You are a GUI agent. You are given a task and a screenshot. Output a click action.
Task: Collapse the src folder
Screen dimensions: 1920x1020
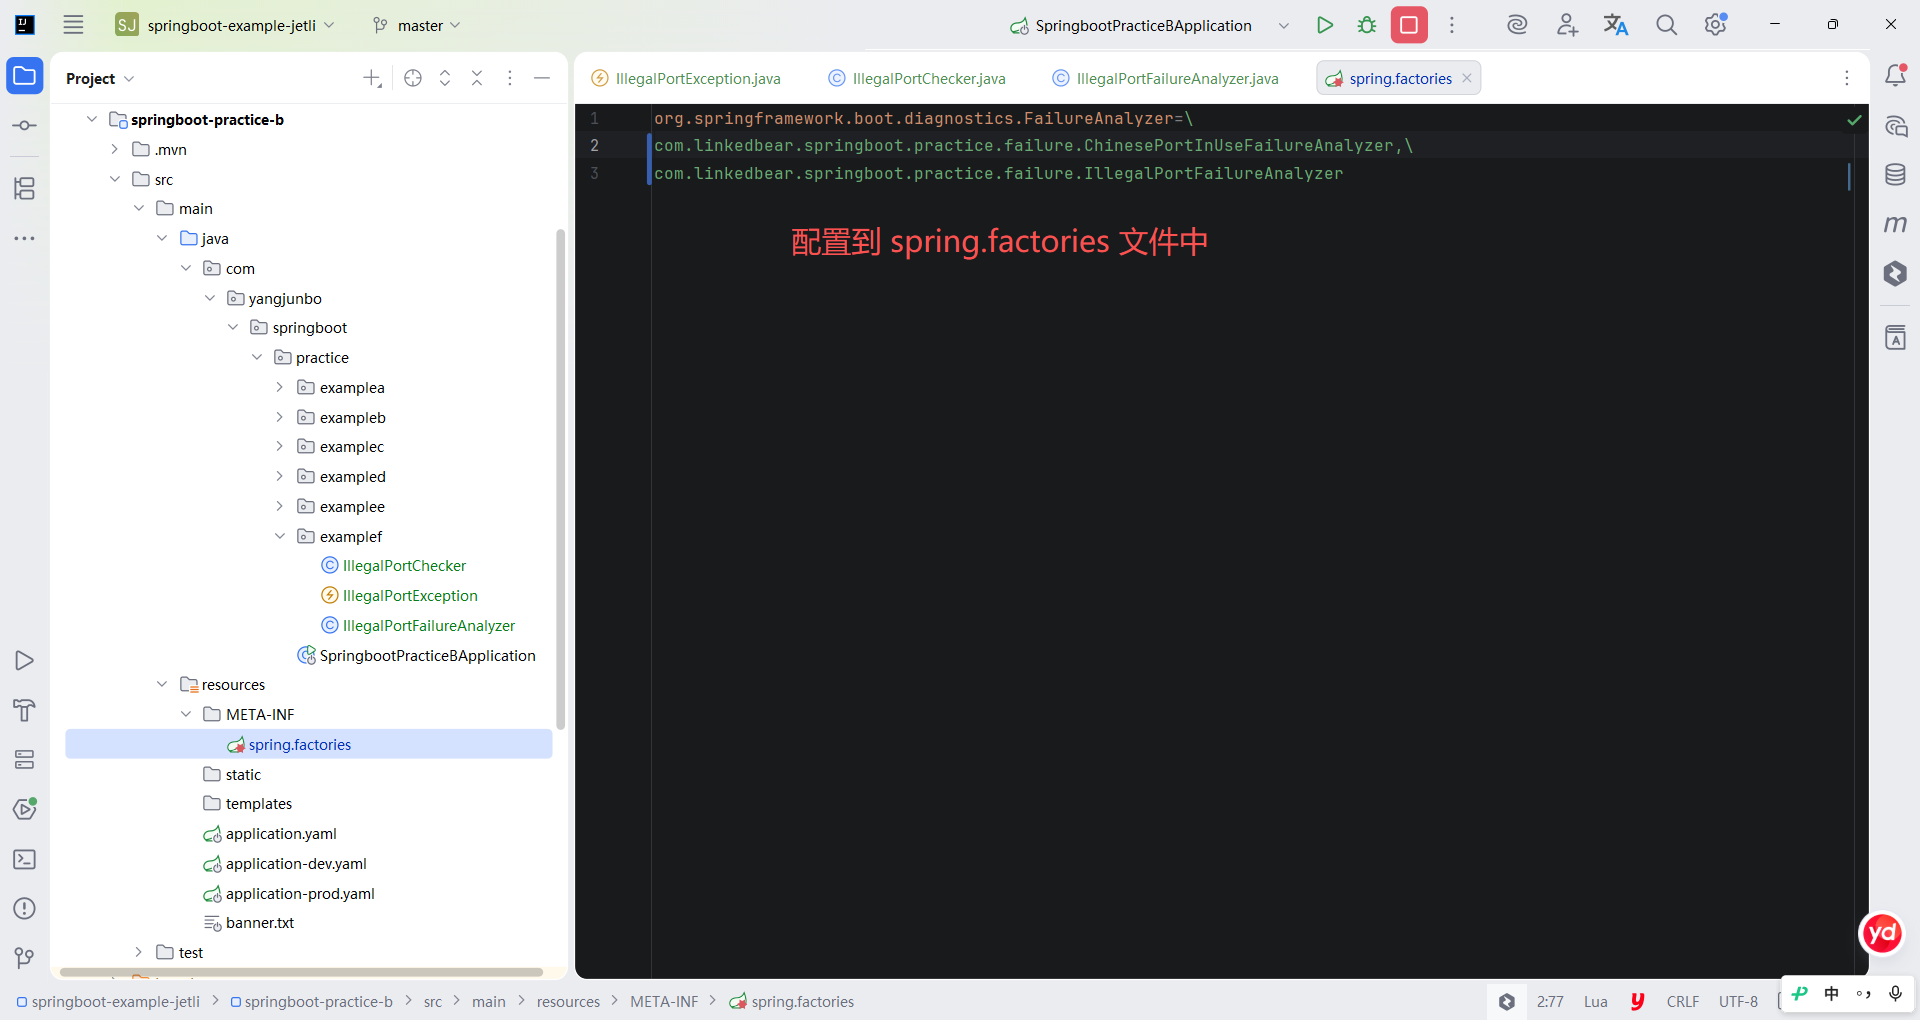click(x=114, y=179)
